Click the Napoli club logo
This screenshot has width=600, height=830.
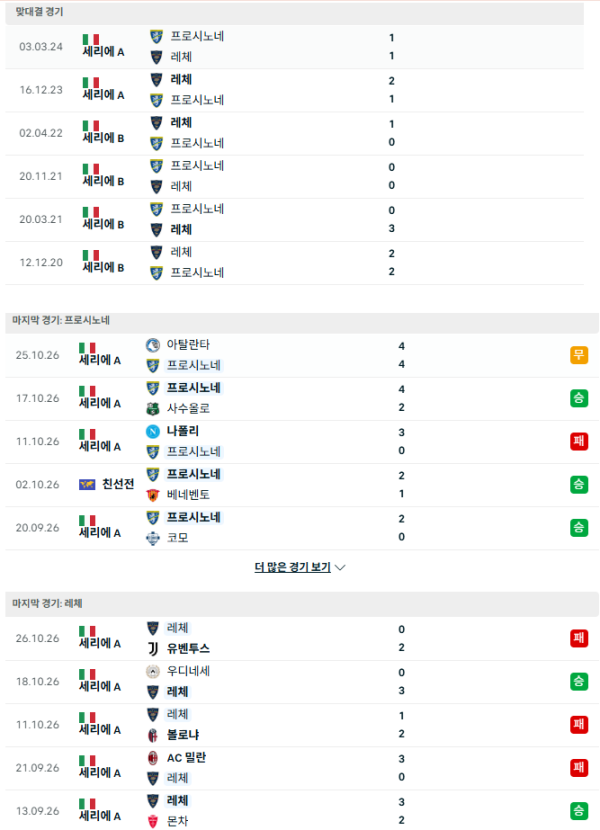pos(153,431)
